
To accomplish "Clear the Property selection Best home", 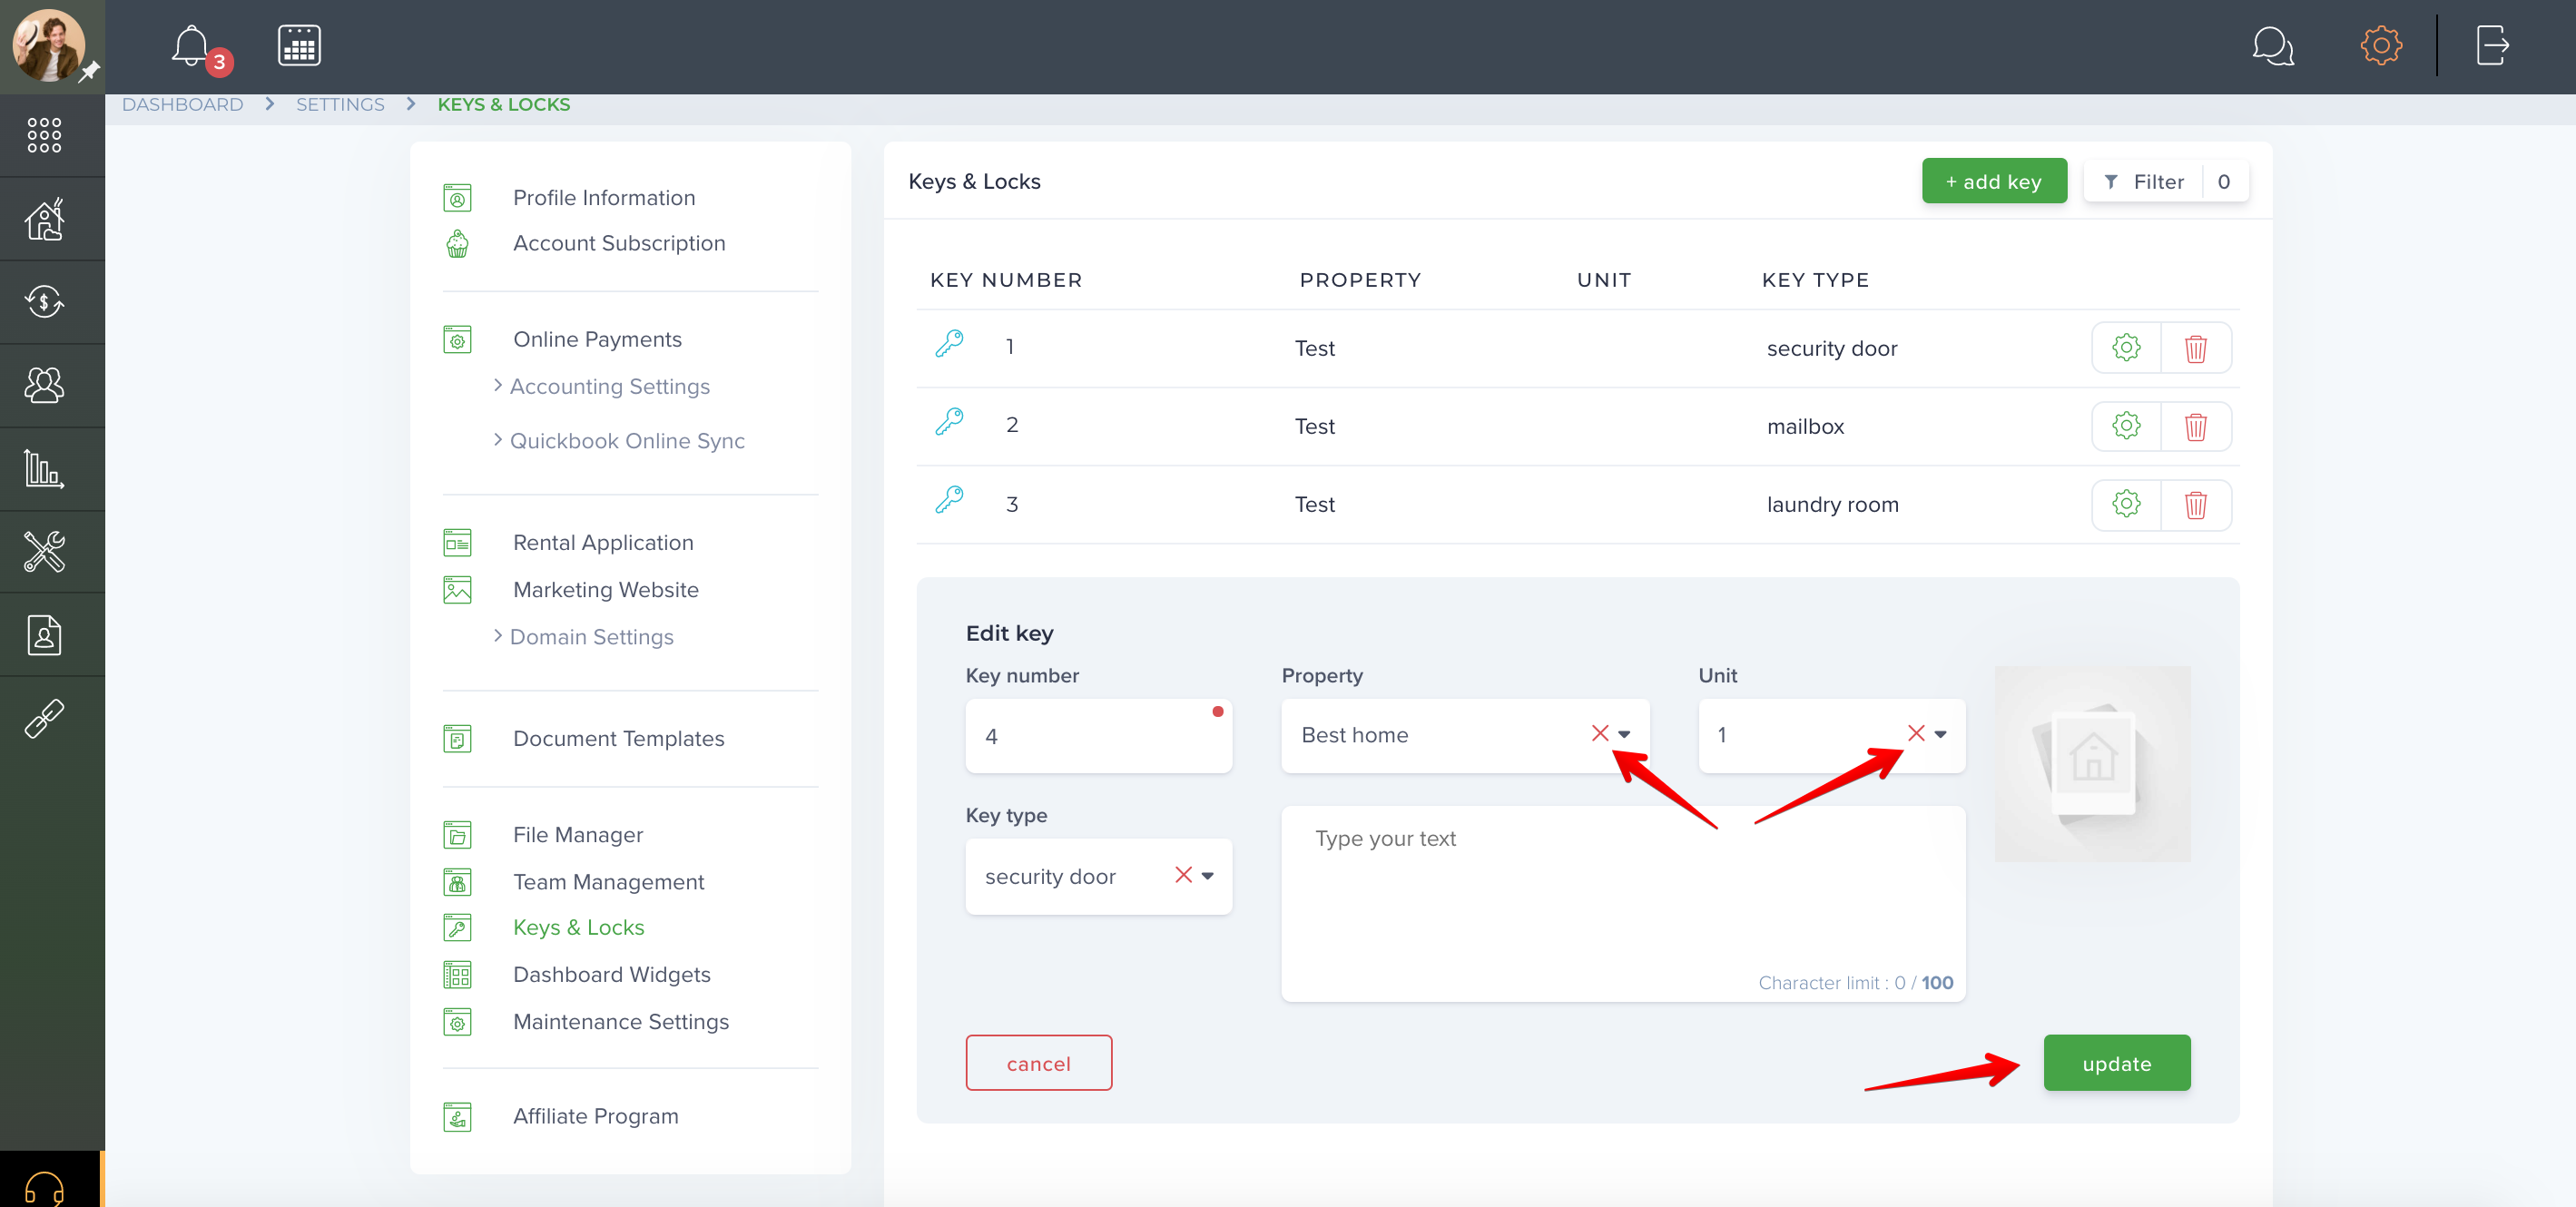I will pyautogui.click(x=1600, y=734).
